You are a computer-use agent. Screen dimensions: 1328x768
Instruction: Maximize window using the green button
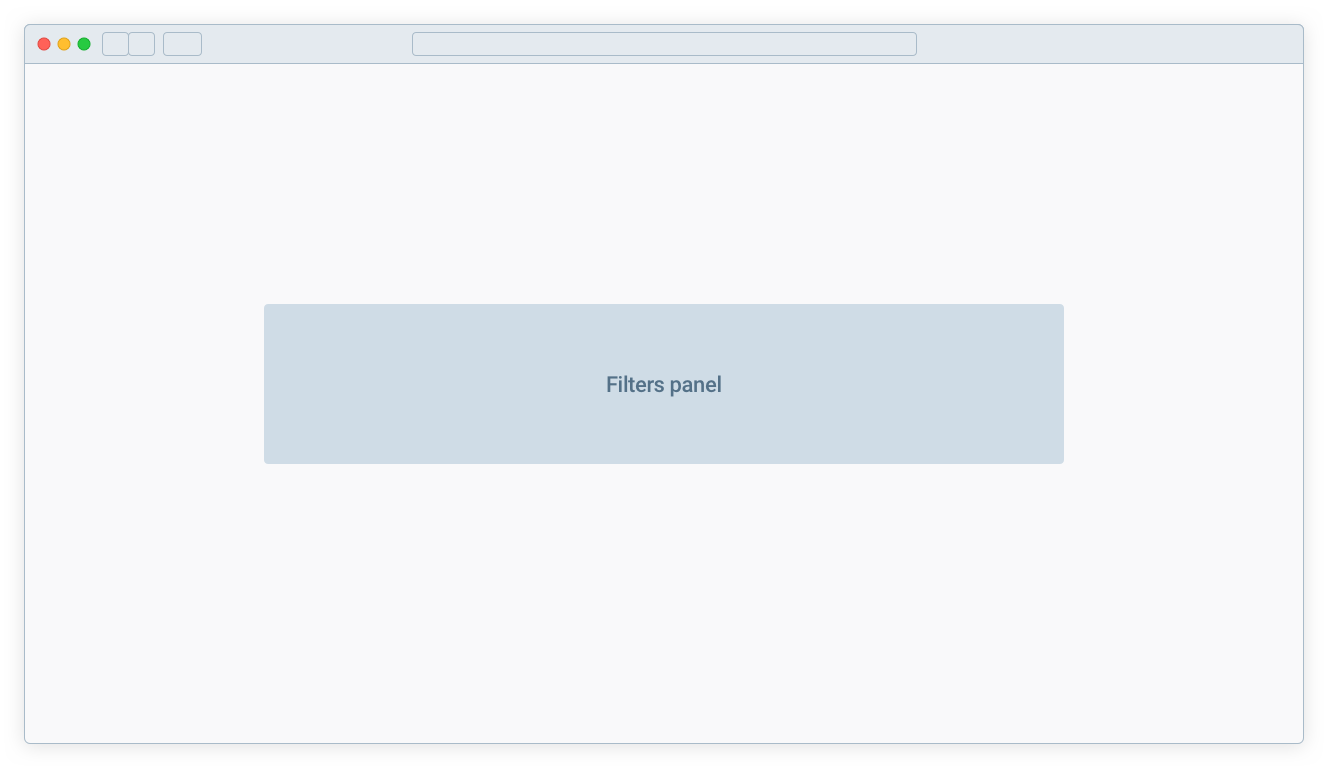point(84,44)
